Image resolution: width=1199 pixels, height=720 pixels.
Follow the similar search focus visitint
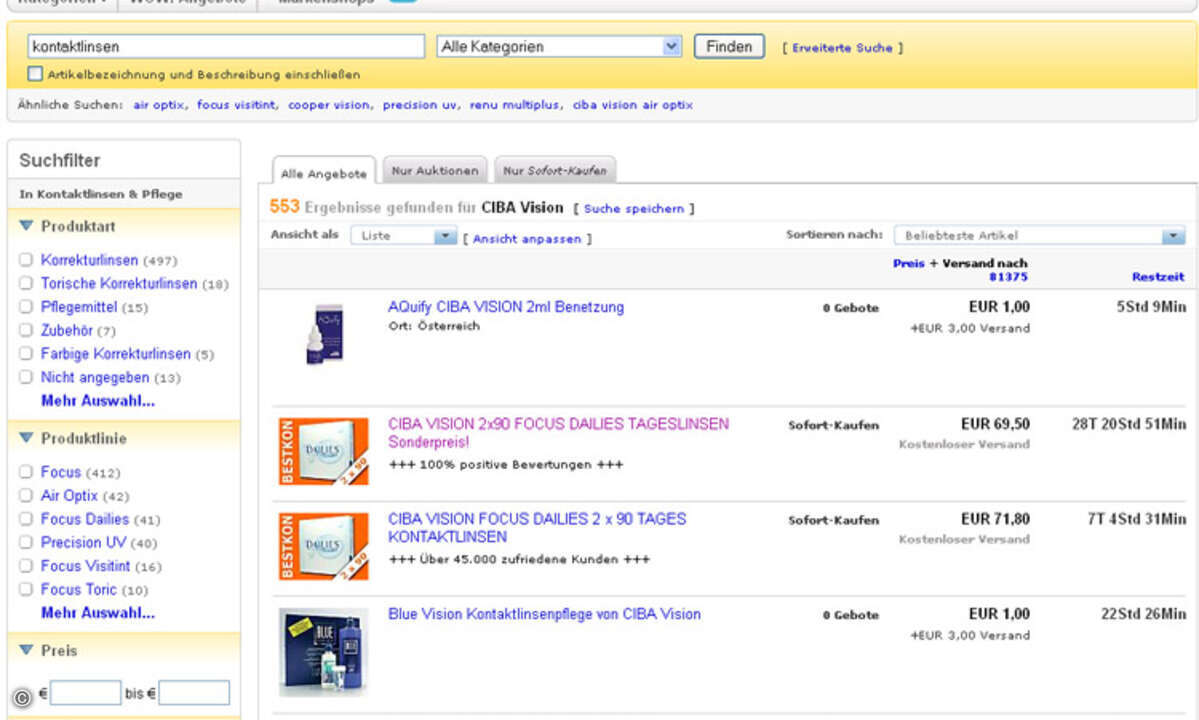236,105
